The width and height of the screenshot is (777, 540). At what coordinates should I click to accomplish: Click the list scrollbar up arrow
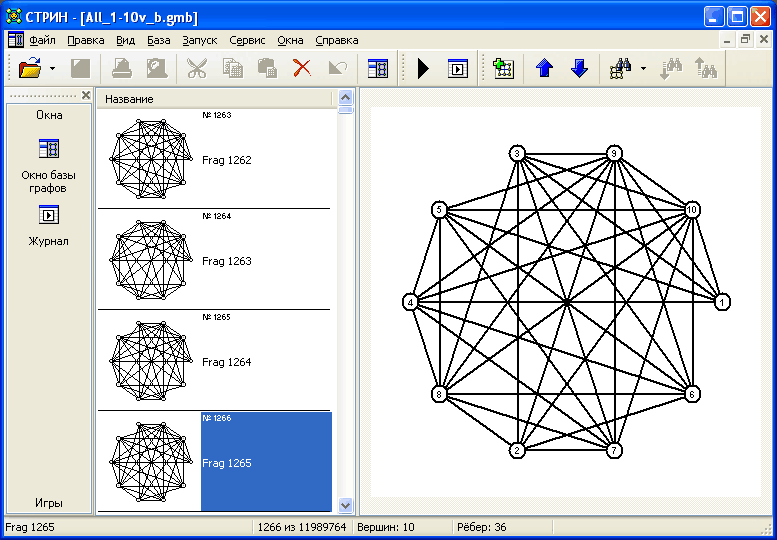(345, 97)
